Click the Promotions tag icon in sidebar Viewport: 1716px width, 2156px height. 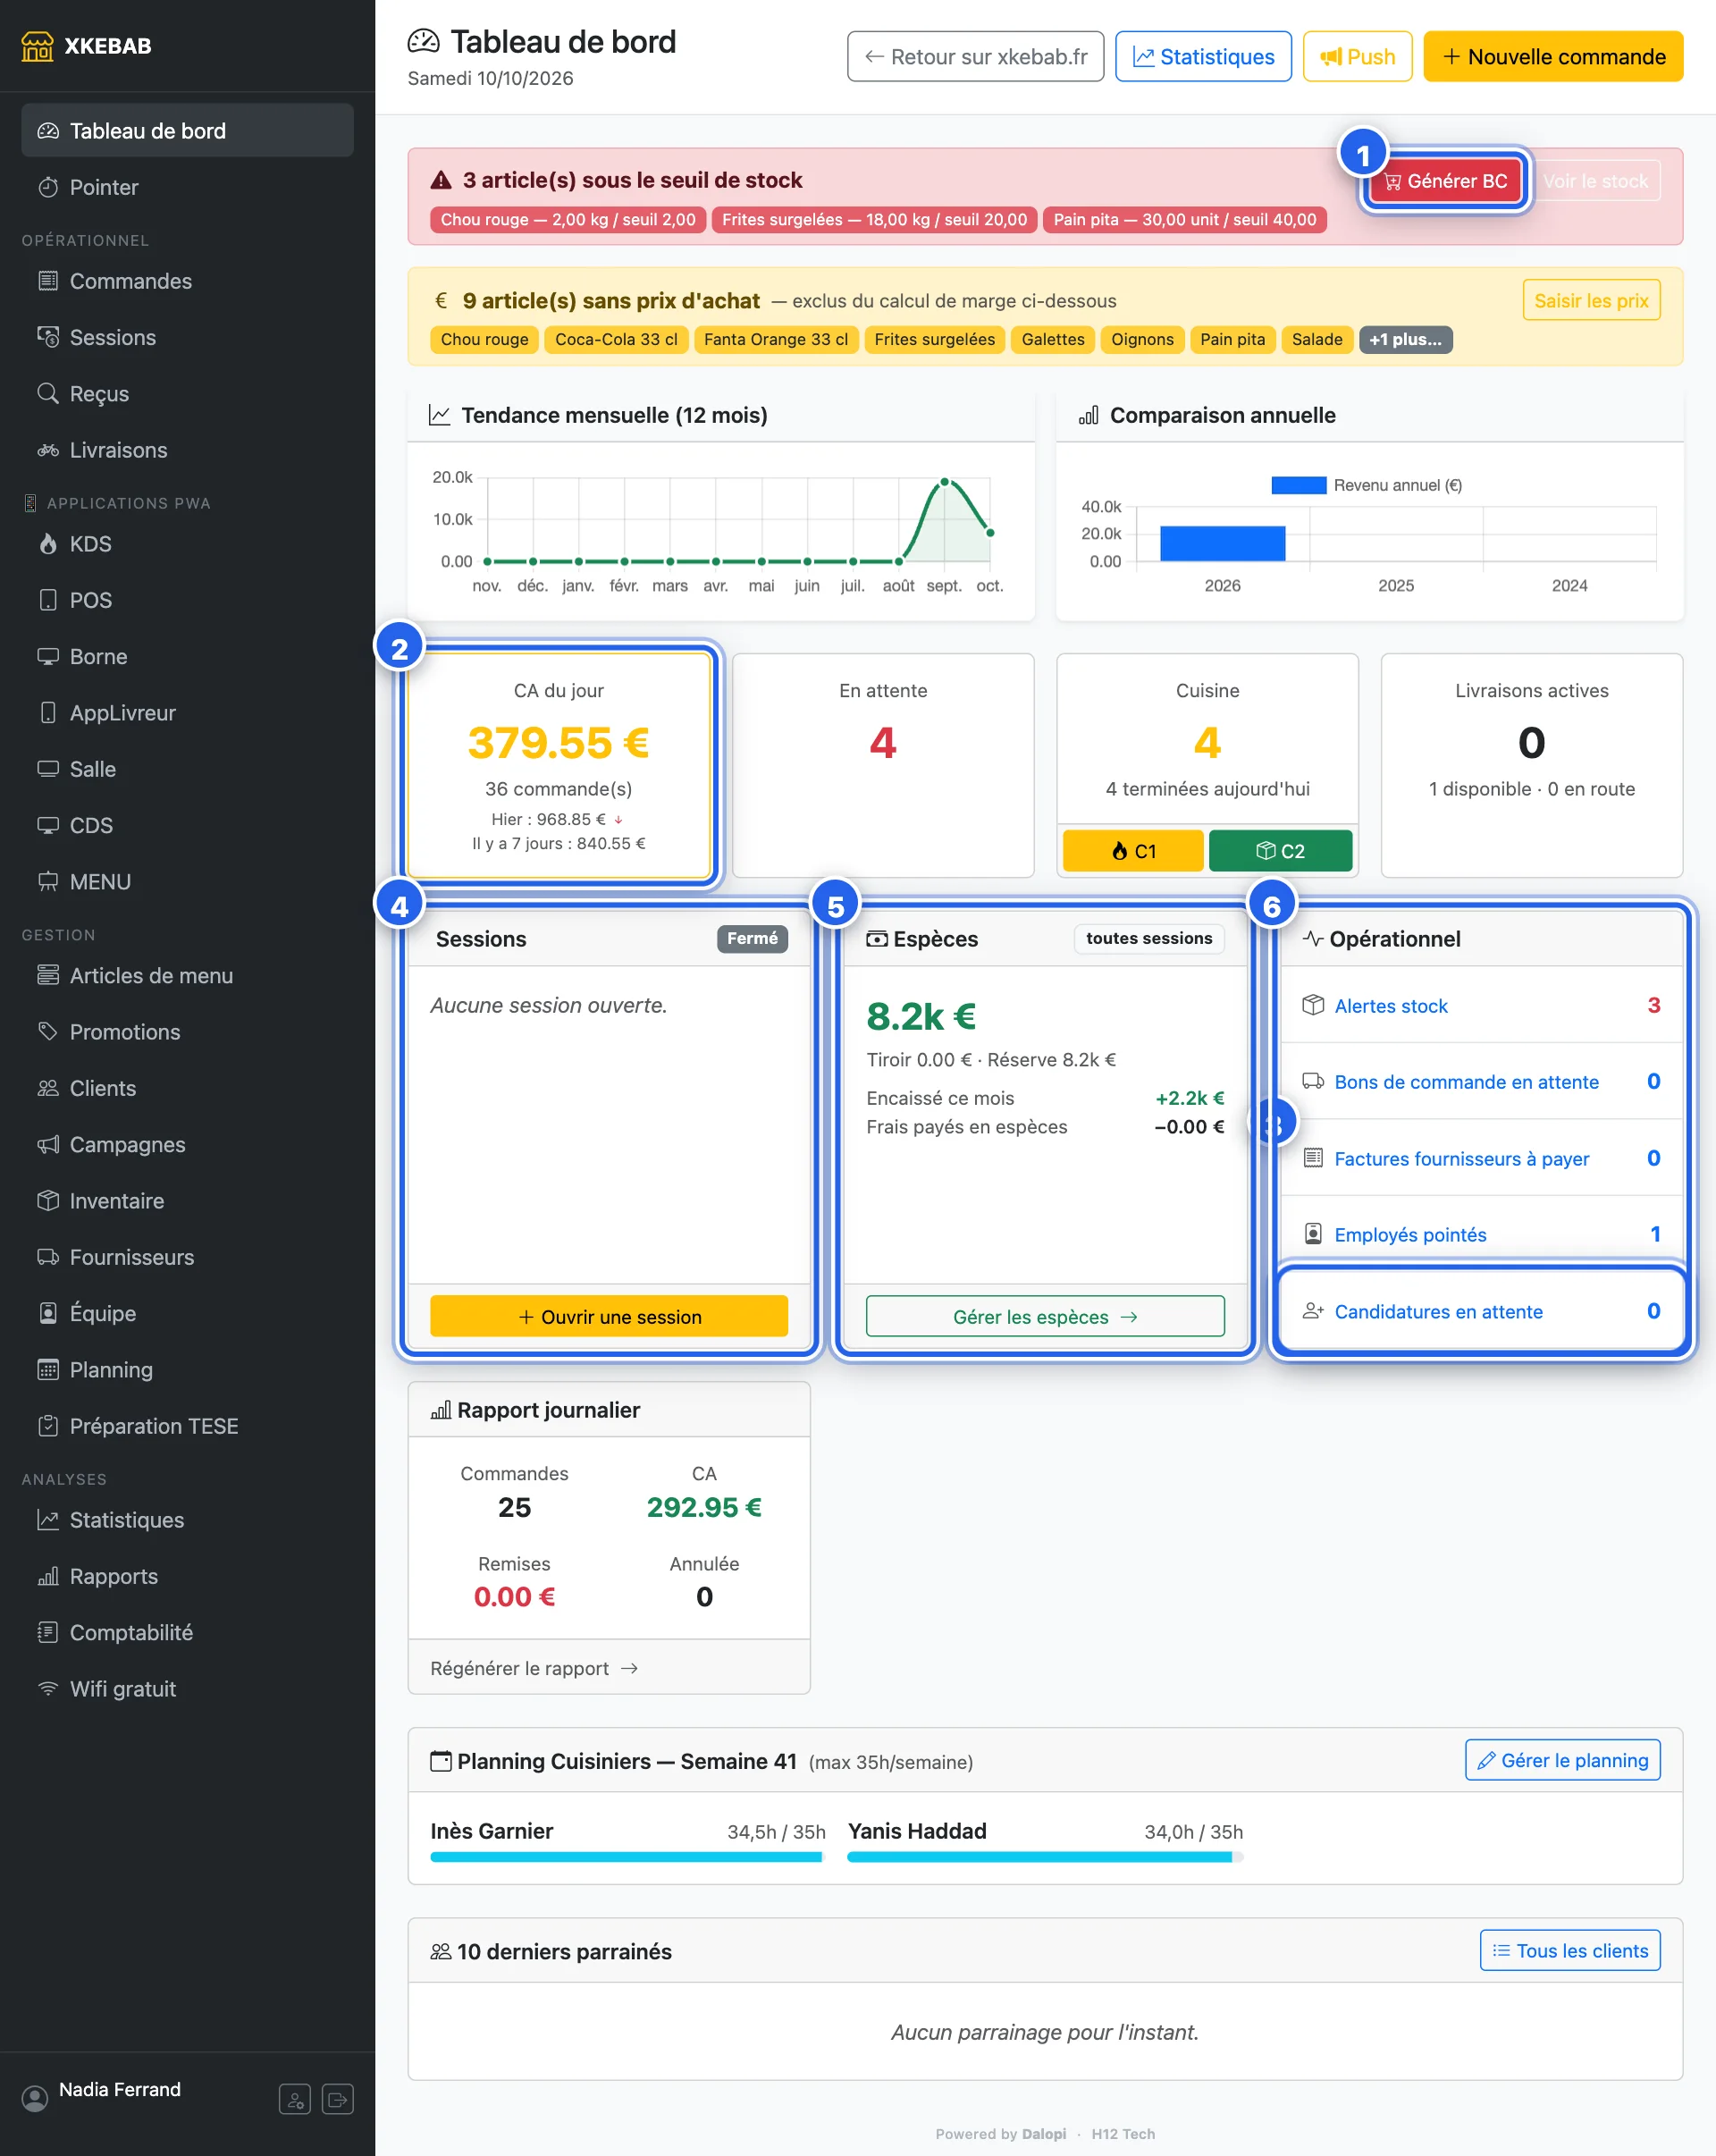(48, 1032)
